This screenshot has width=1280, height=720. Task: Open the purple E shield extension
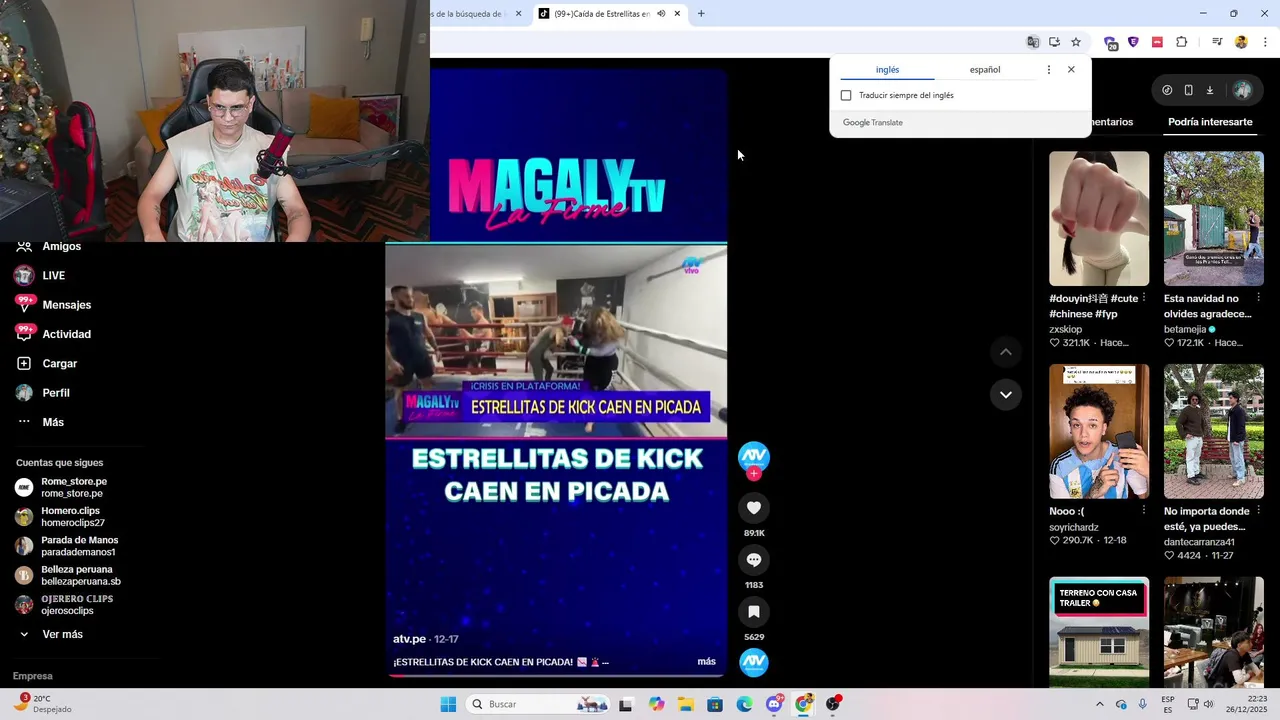point(1133,42)
